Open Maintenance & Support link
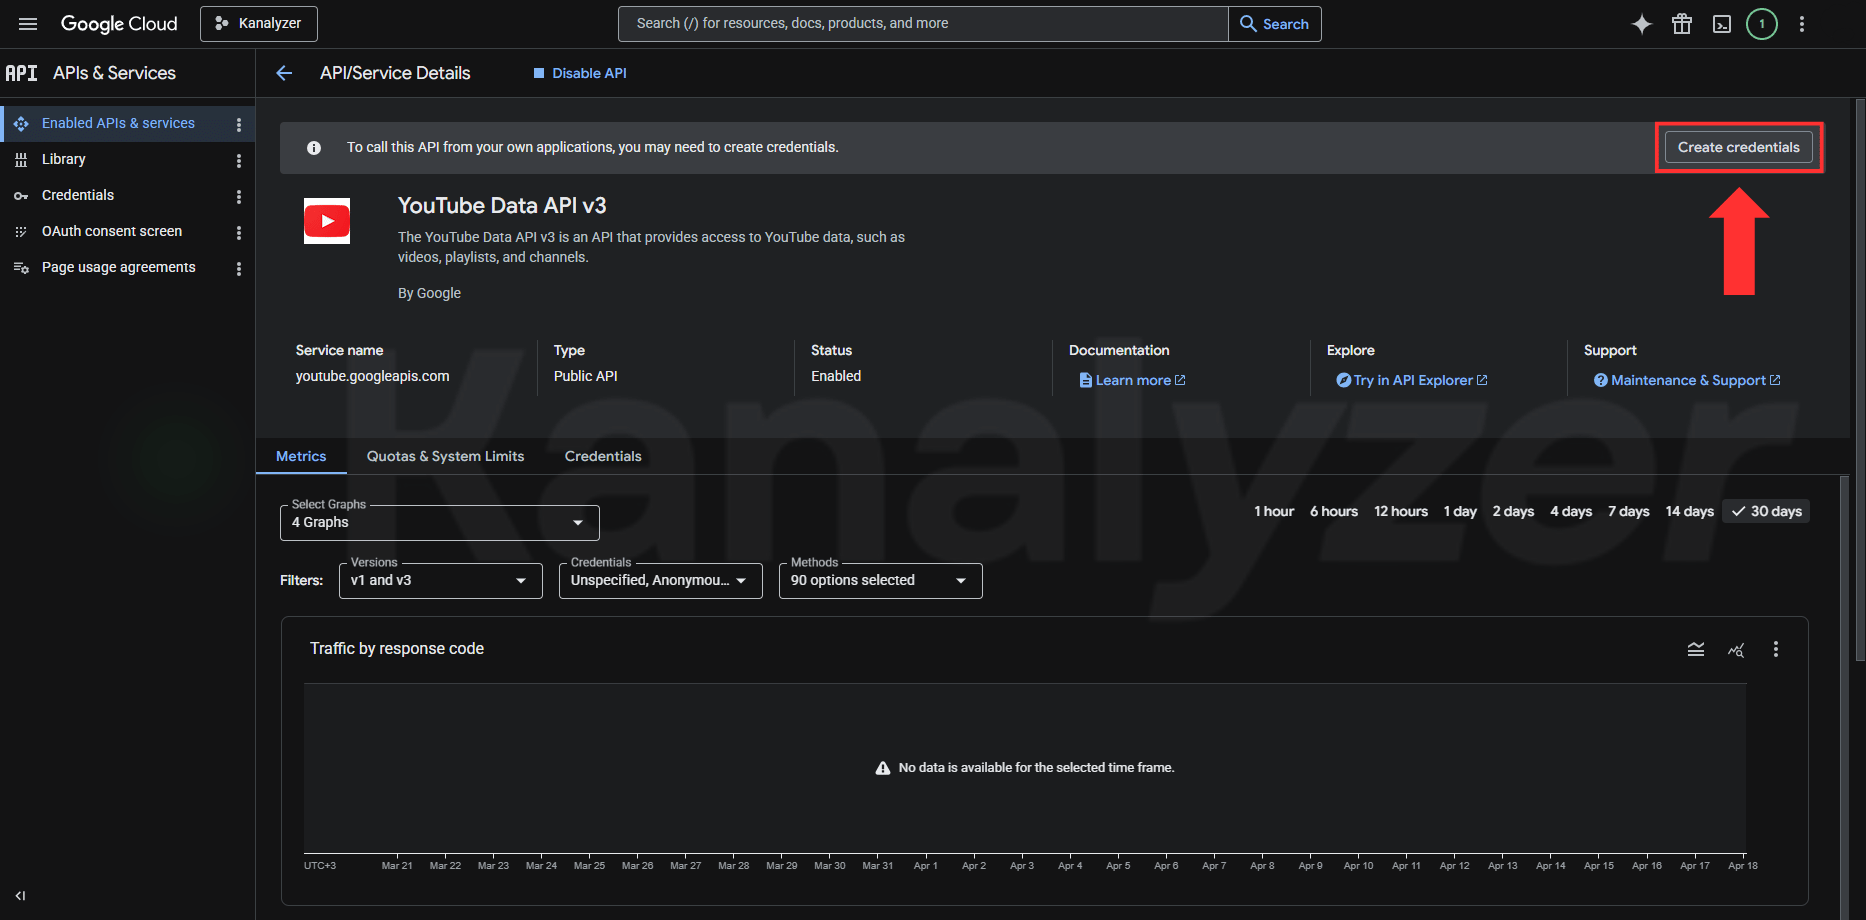 point(1687,380)
